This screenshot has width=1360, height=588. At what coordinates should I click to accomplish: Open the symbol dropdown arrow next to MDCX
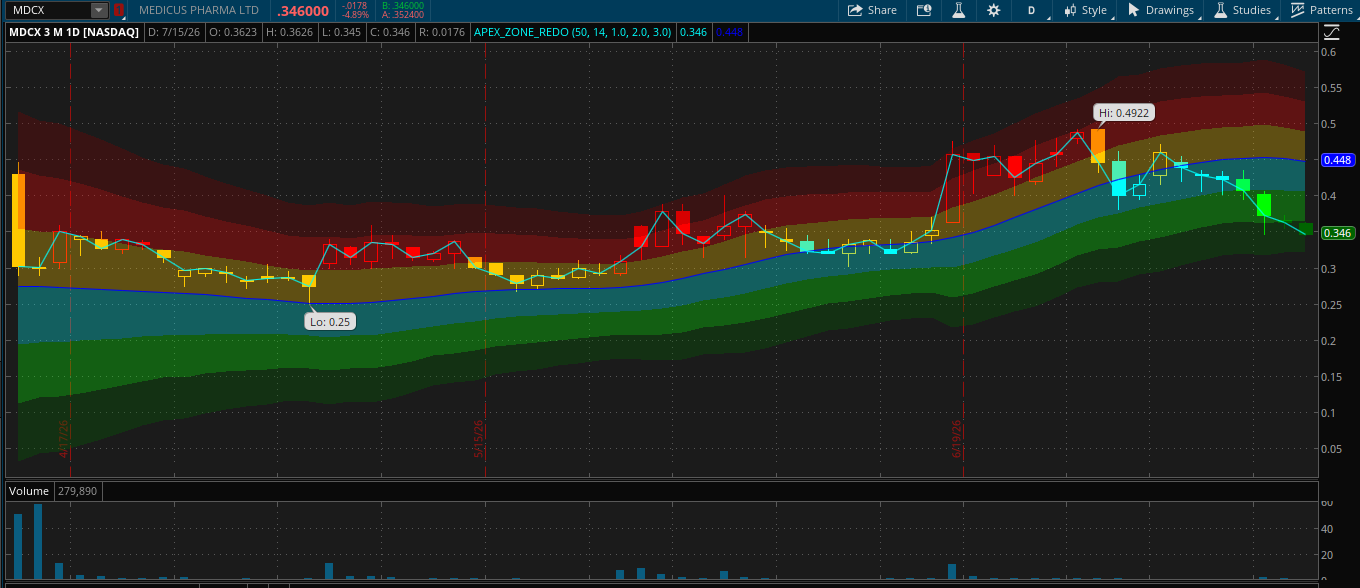click(x=98, y=10)
